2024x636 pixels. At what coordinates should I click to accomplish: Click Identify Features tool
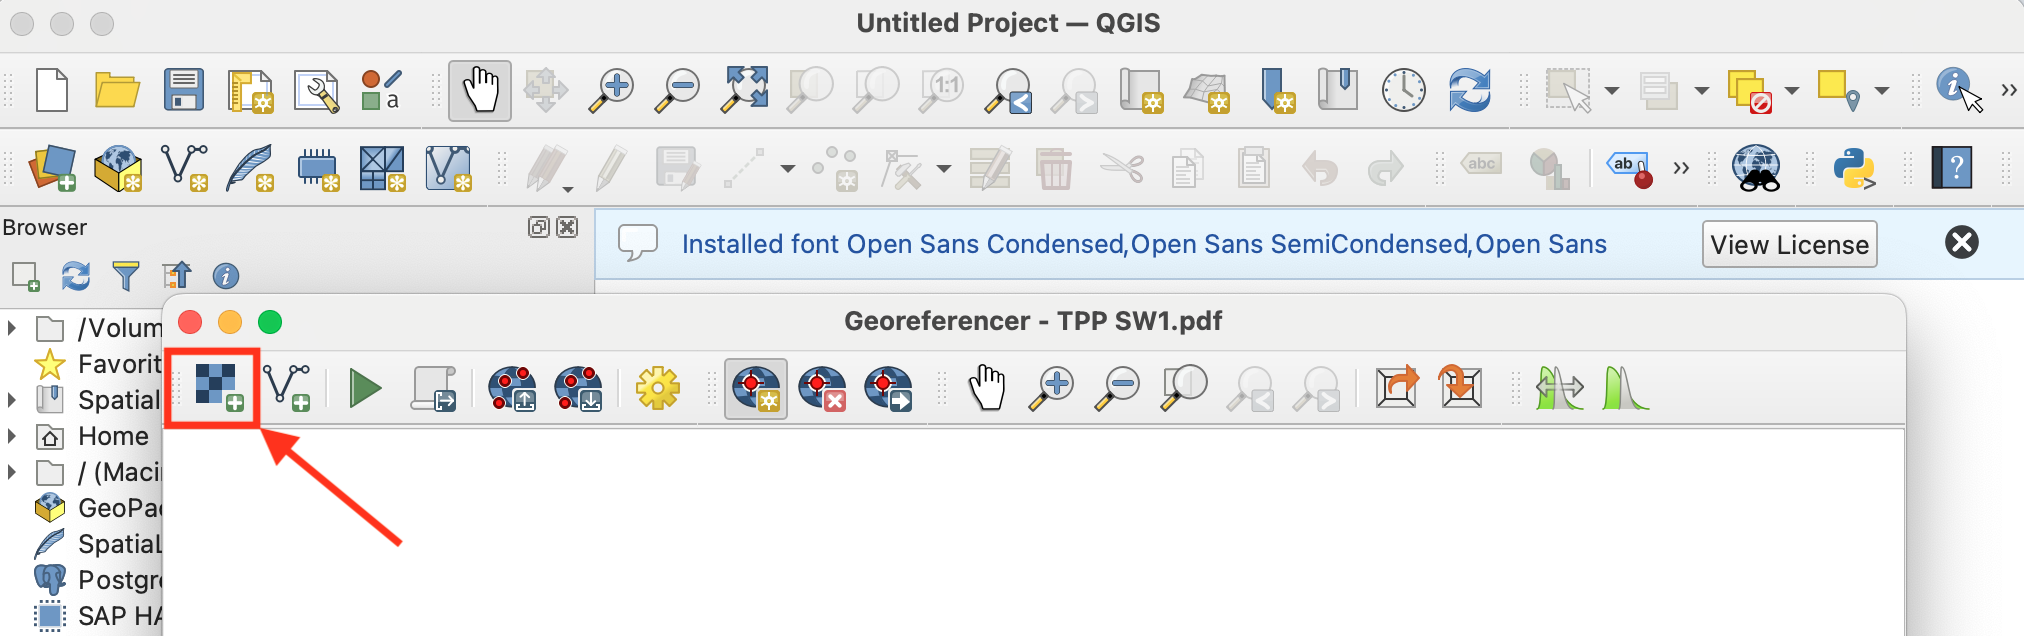point(1957,90)
